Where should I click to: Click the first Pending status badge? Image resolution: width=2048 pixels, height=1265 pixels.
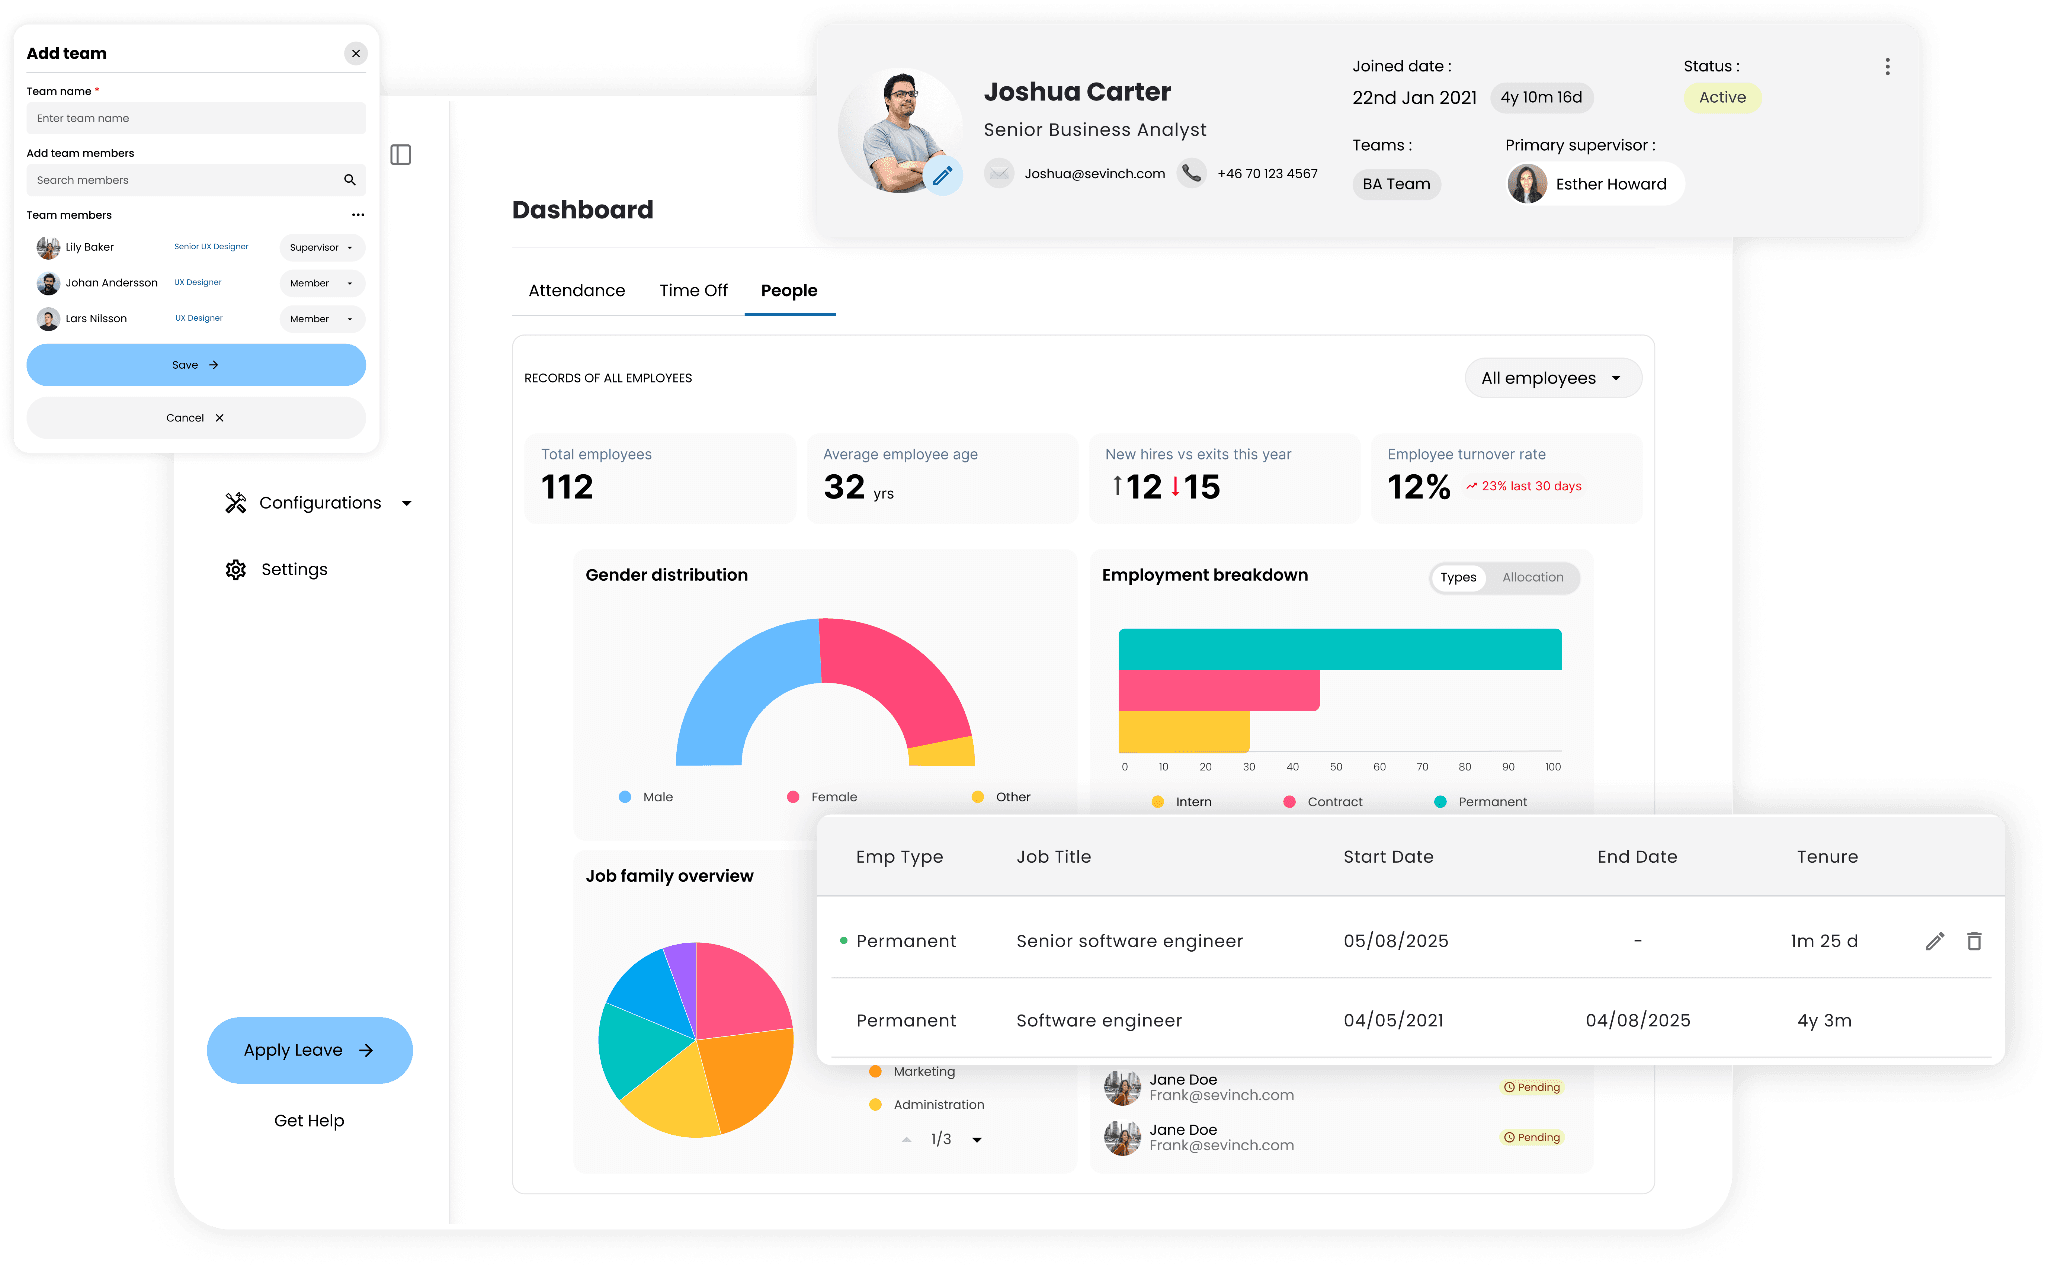[1532, 1088]
